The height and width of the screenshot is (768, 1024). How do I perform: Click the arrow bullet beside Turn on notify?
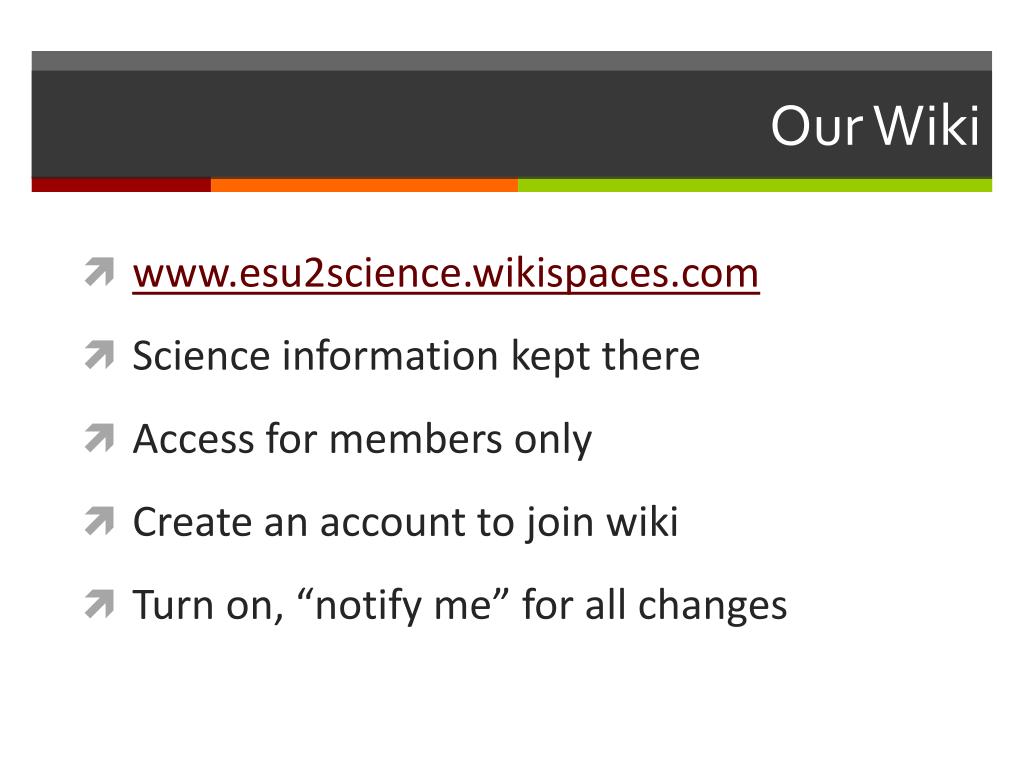(99, 604)
